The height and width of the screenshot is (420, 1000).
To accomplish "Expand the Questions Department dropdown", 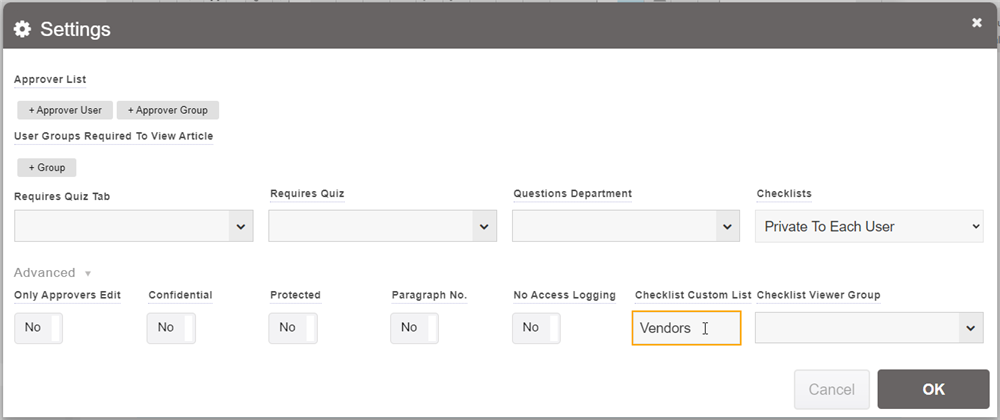I will pyautogui.click(x=626, y=227).
